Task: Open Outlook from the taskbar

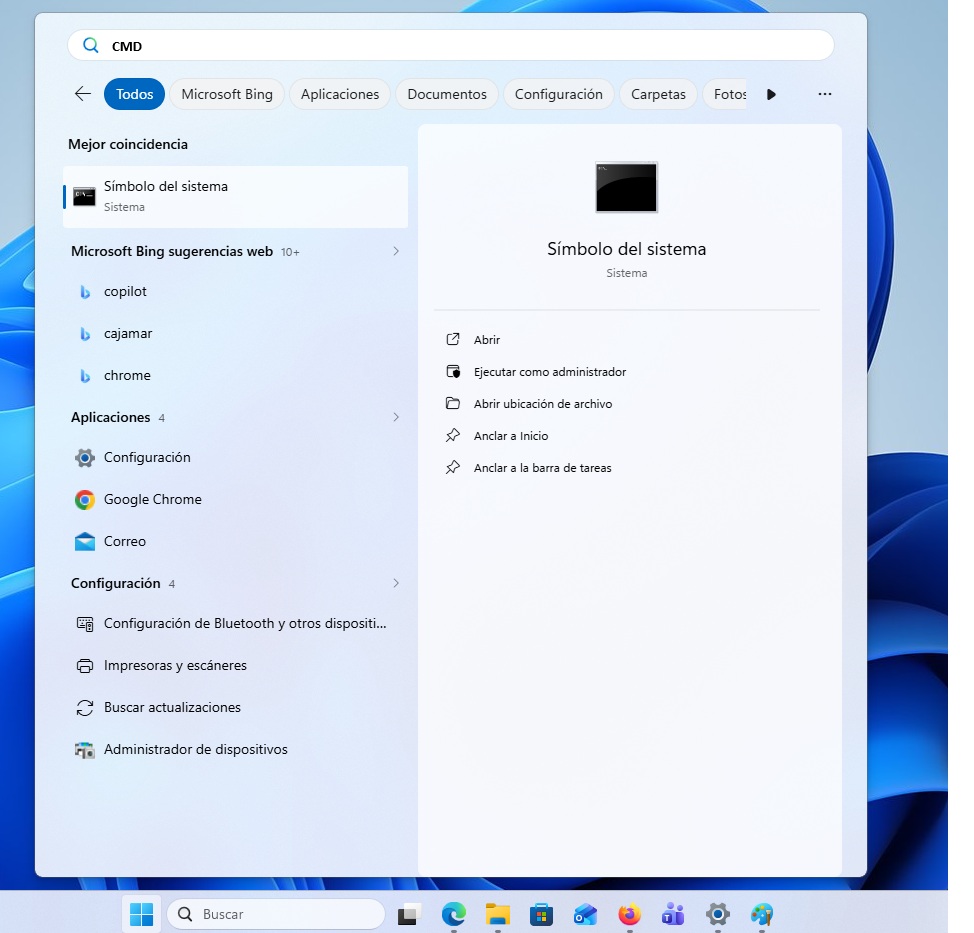Action: click(x=585, y=914)
